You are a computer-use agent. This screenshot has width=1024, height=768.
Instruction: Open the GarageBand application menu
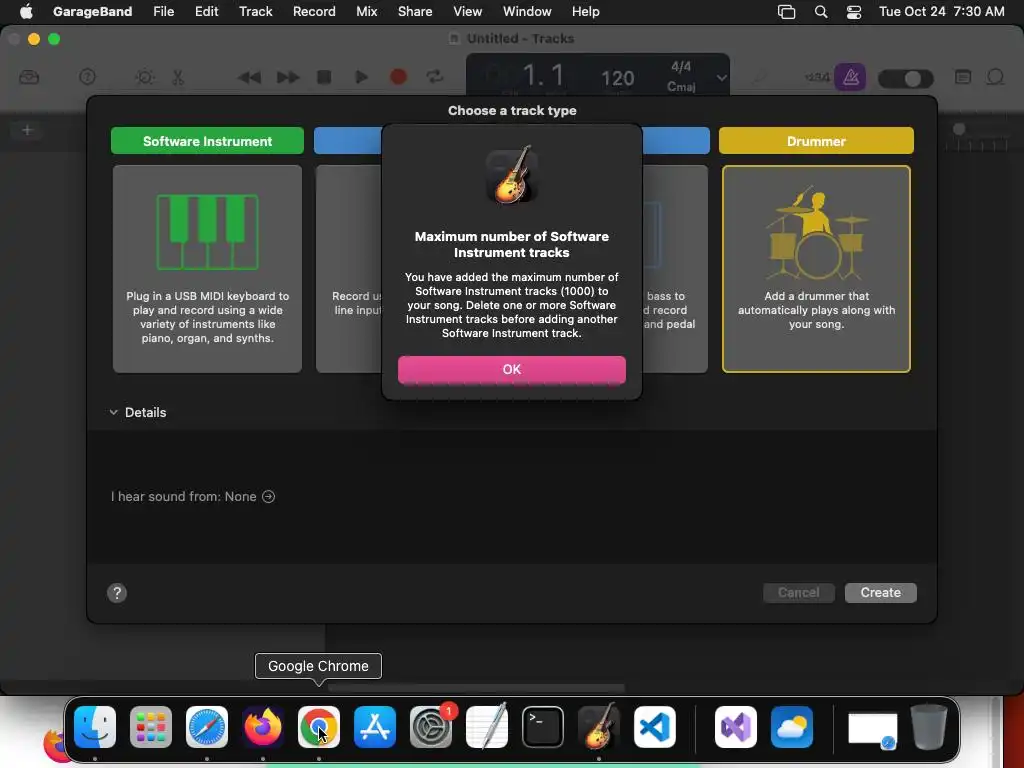coord(92,11)
